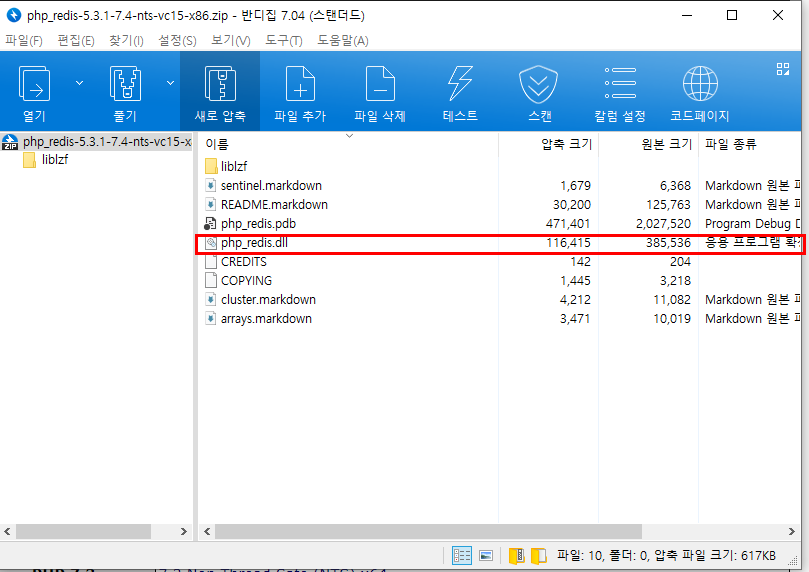Switch to details list view in the status bar
Screen dimensions: 809x572
(462, 555)
